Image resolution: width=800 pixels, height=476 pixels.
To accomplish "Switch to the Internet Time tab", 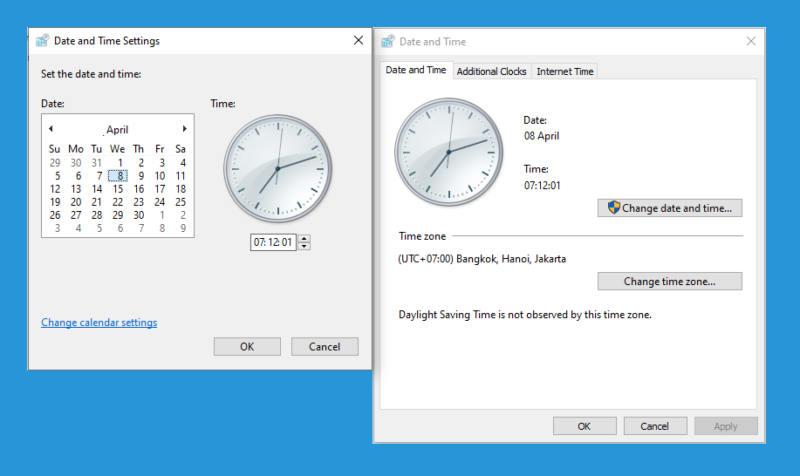I will pyautogui.click(x=565, y=71).
